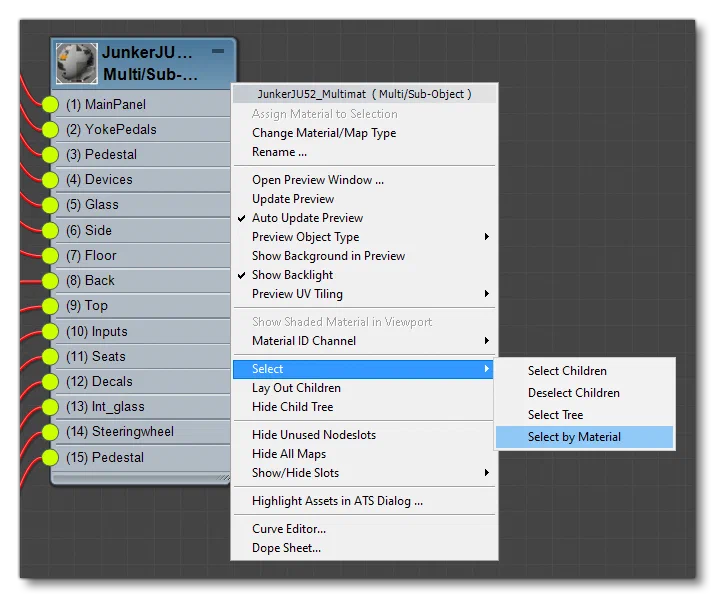This screenshot has height=598, width=715.
Task: Choose Hide All Maps
Action: pos(364,454)
